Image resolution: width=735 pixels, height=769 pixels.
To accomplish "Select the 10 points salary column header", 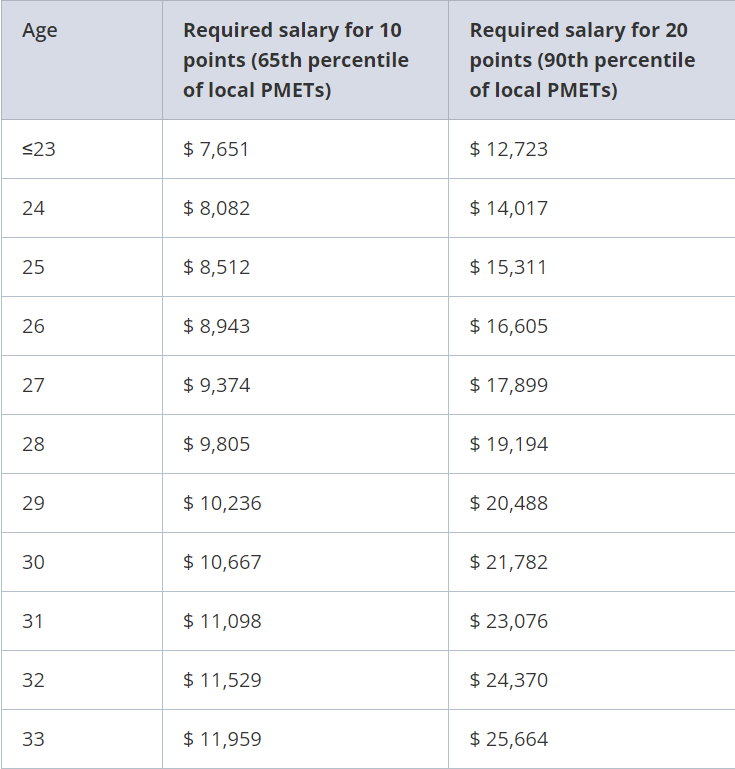I will [x=296, y=60].
